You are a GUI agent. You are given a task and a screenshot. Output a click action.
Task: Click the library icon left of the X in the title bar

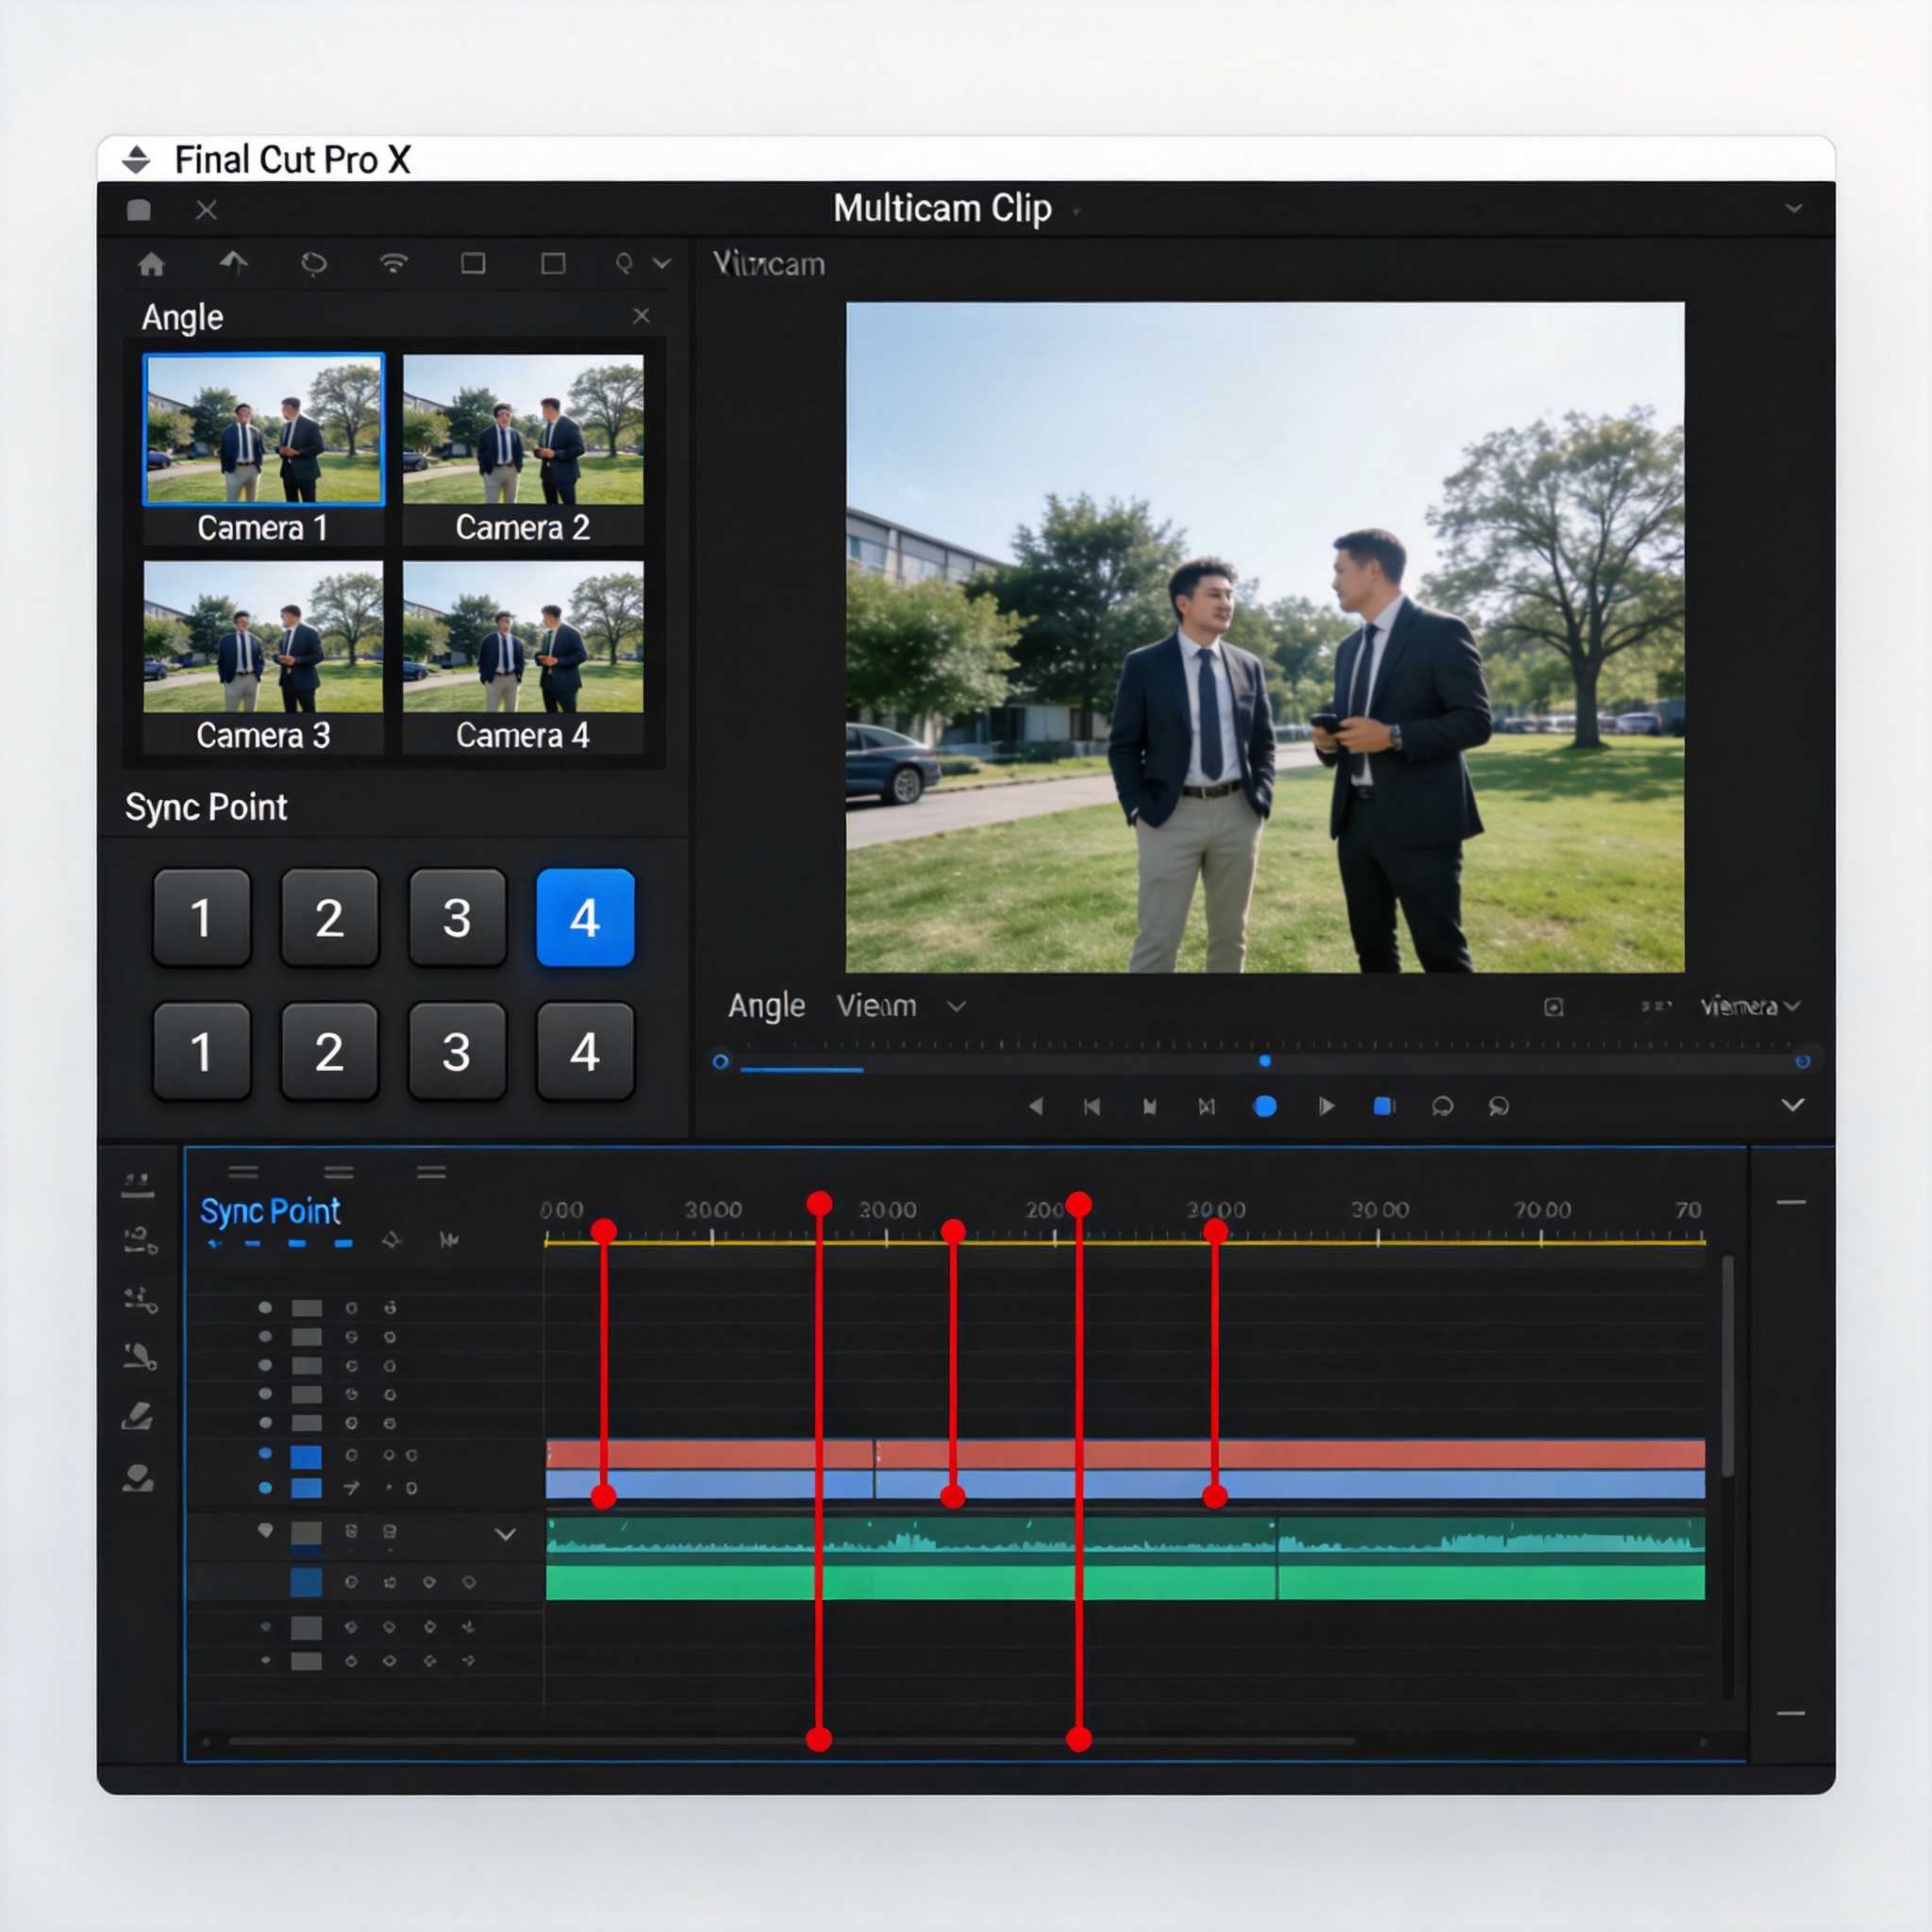(x=139, y=210)
